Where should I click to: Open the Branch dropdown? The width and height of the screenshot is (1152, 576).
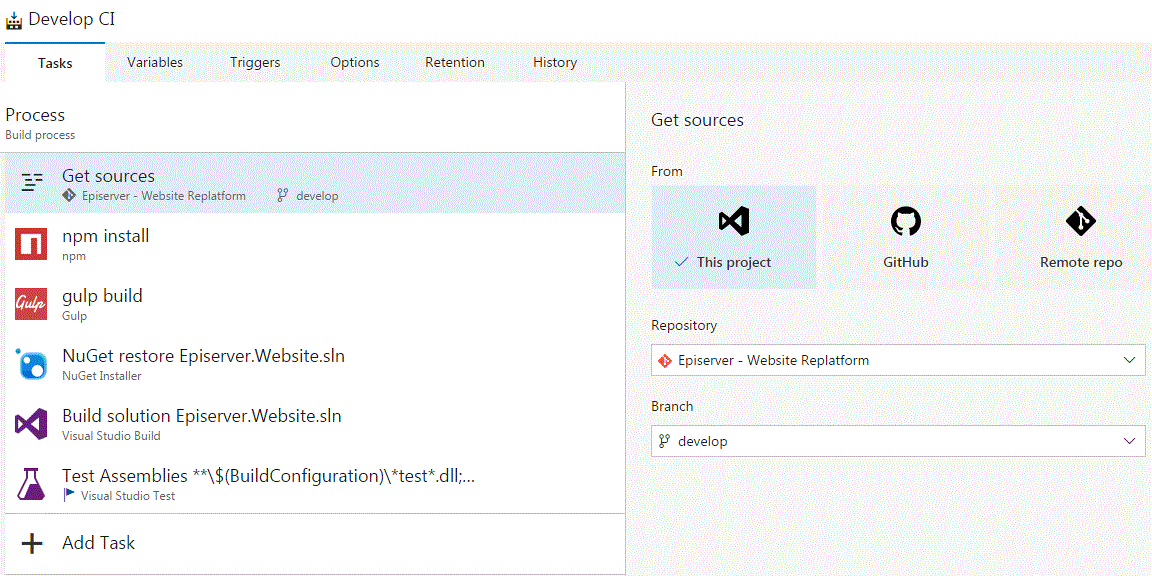pos(897,440)
